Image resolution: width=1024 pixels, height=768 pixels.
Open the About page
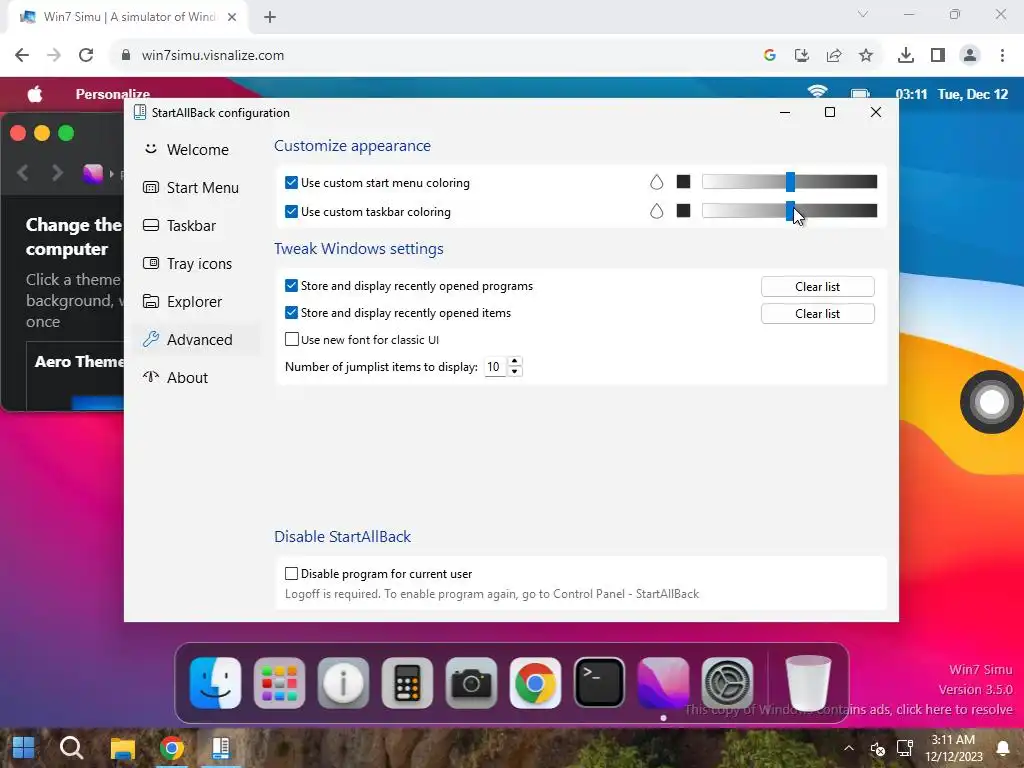[x=175, y=377]
